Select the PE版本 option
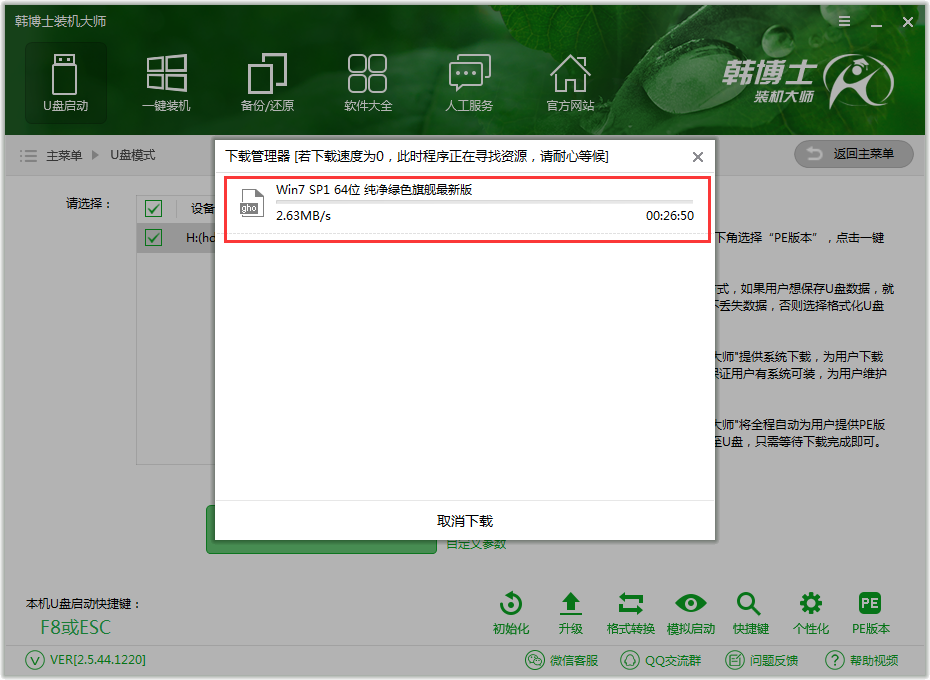This screenshot has height=680, width=930. click(x=871, y=614)
